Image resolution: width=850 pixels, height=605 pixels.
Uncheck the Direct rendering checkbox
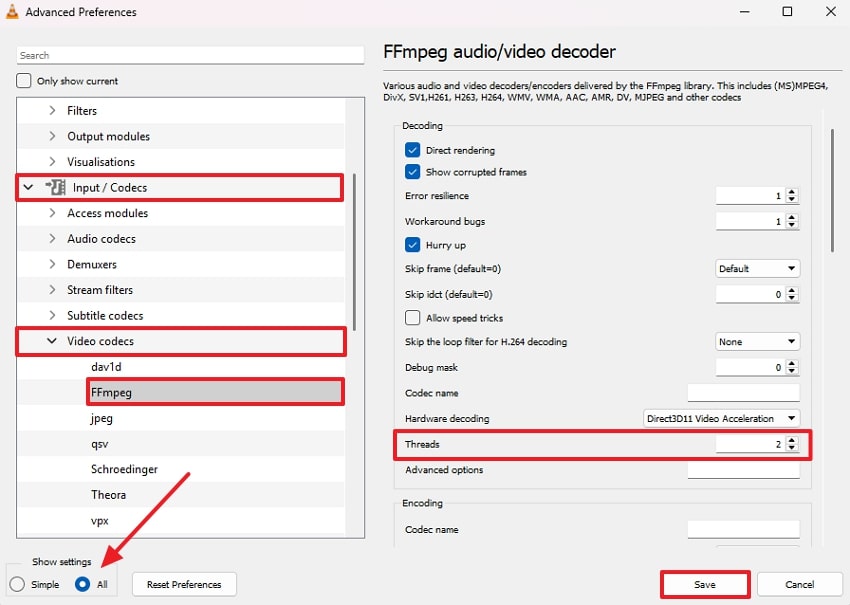413,150
